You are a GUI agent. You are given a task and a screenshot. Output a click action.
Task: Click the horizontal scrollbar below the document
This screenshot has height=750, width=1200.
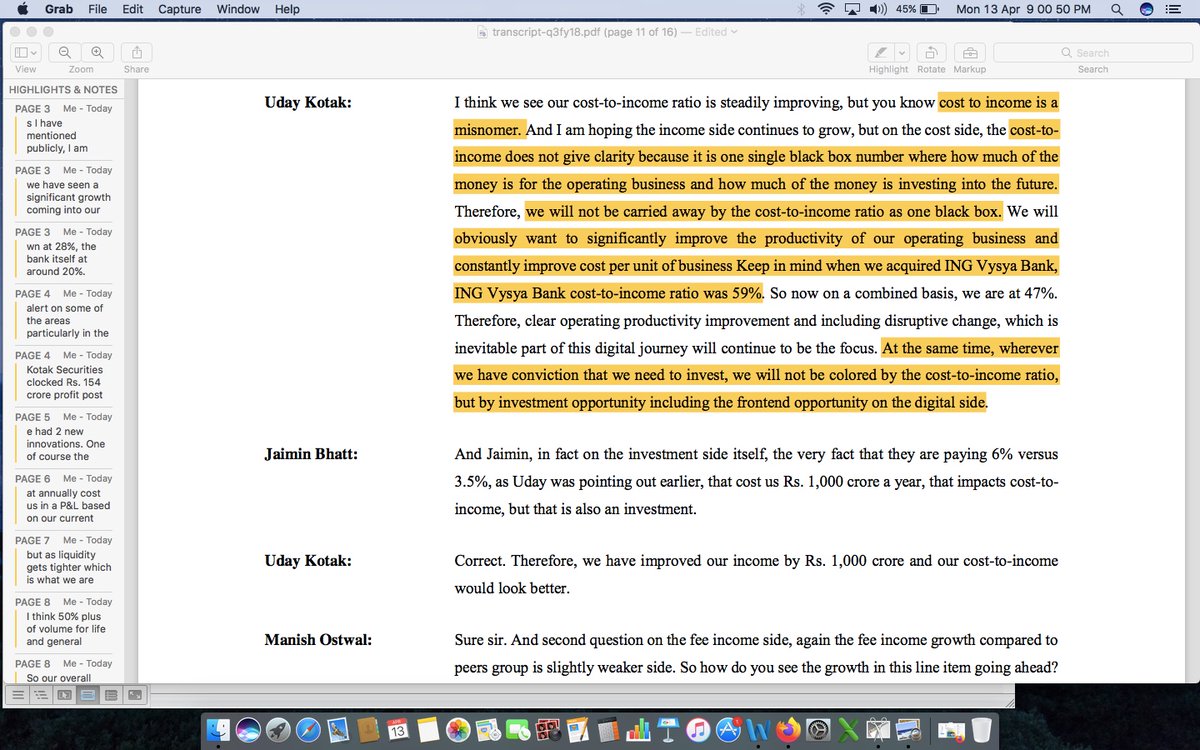(x=580, y=690)
